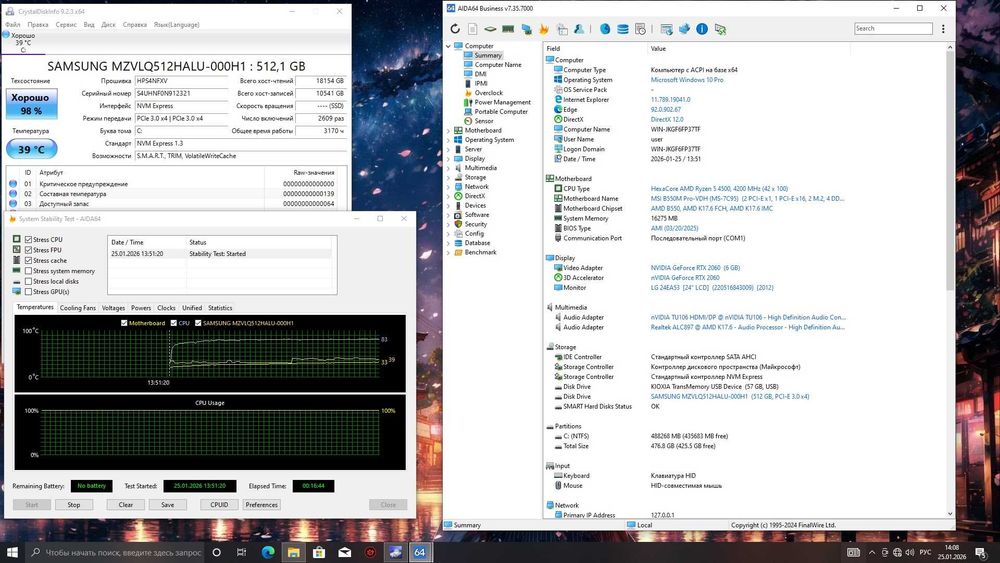Click the 39 °C temperature indicator in CrystalDiskInfo
The image size is (1000, 563).
coord(32,149)
